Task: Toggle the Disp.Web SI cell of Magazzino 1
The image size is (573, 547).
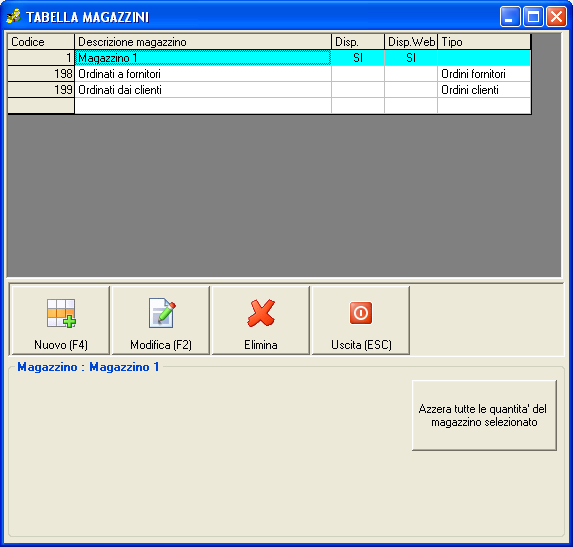Action: [411, 58]
